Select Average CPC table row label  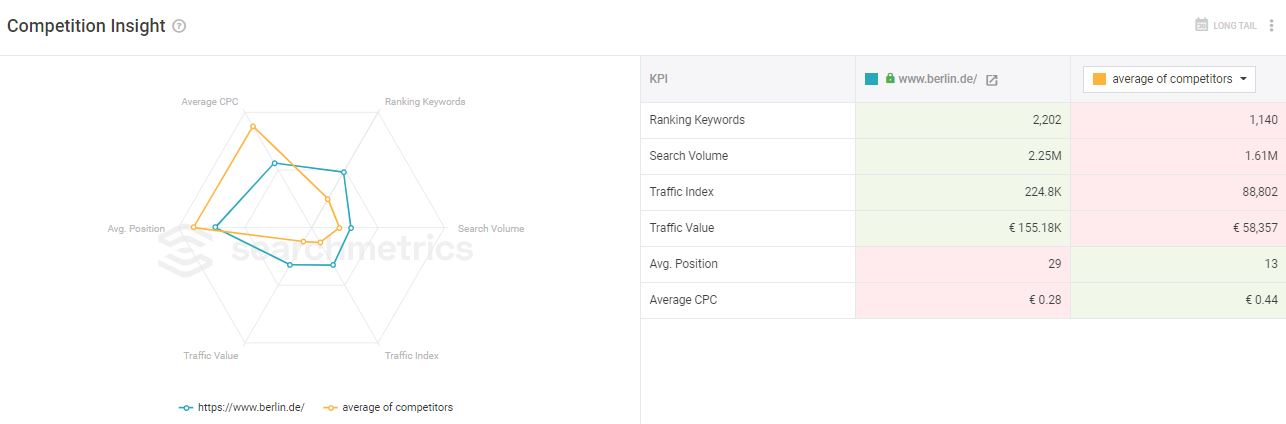[683, 300]
